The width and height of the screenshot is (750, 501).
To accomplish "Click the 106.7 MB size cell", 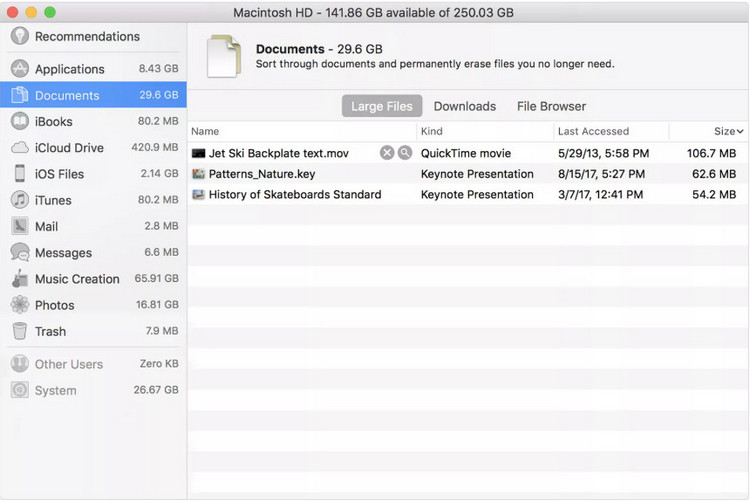I will click(711, 153).
